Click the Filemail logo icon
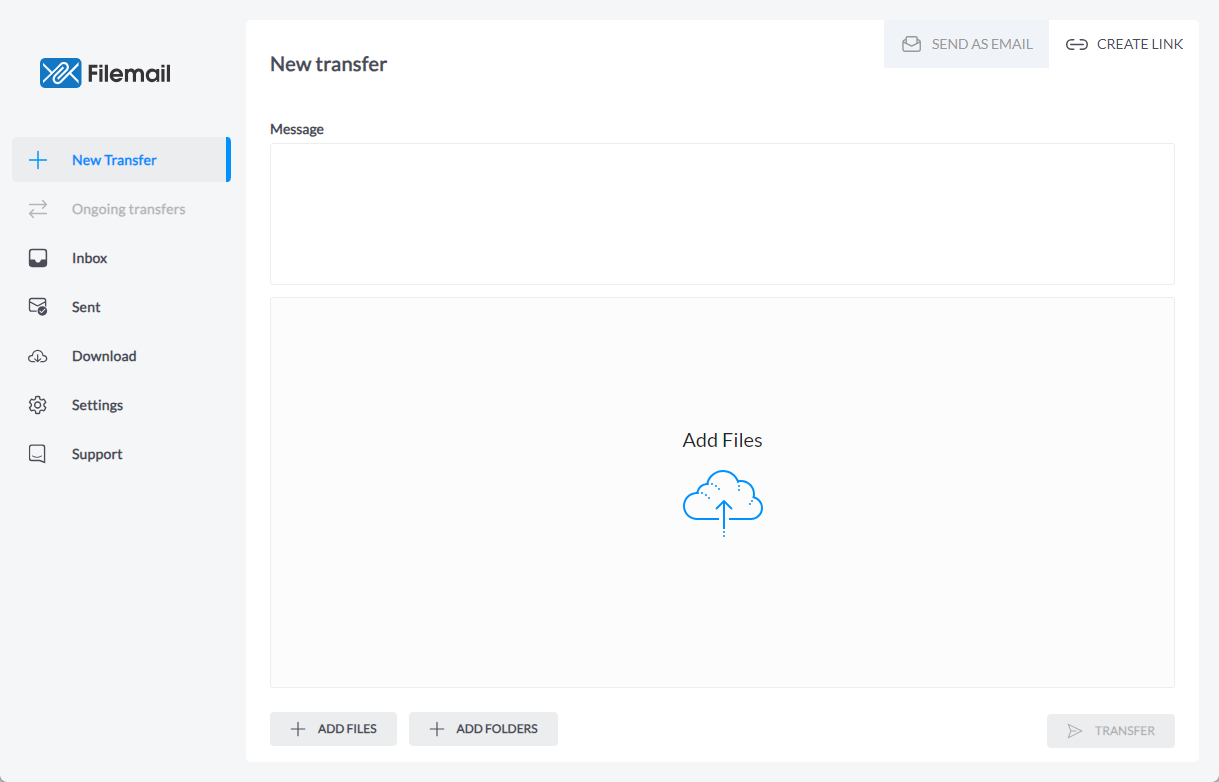 [60, 73]
